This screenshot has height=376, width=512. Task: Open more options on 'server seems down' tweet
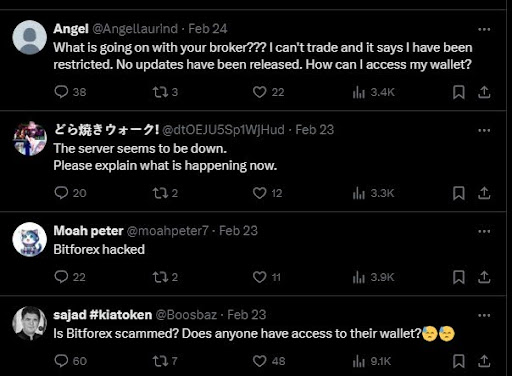[x=484, y=130]
